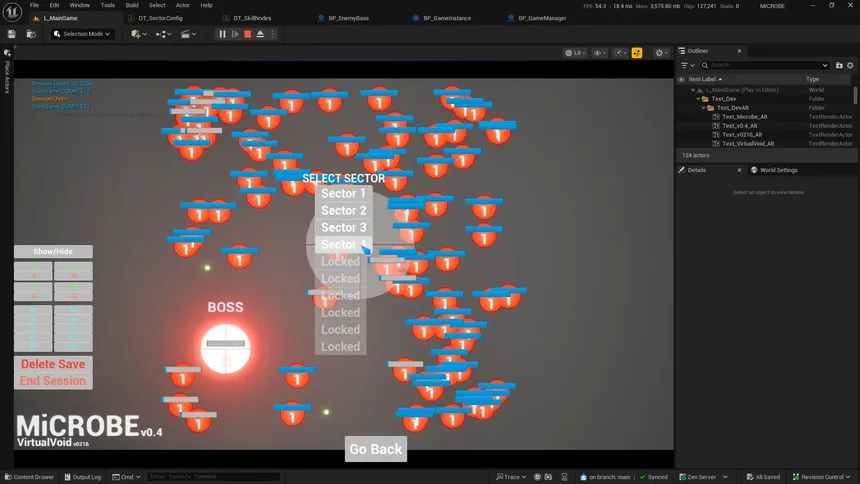The height and width of the screenshot is (484, 860).
Task: Eject from the player controller
Action: coord(260,34)
